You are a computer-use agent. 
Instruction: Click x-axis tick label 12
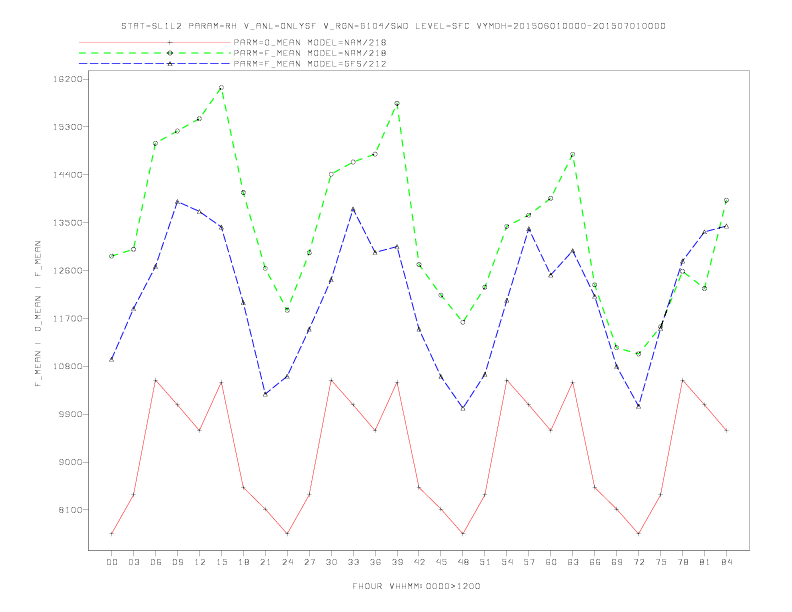(x=200, y=562)
